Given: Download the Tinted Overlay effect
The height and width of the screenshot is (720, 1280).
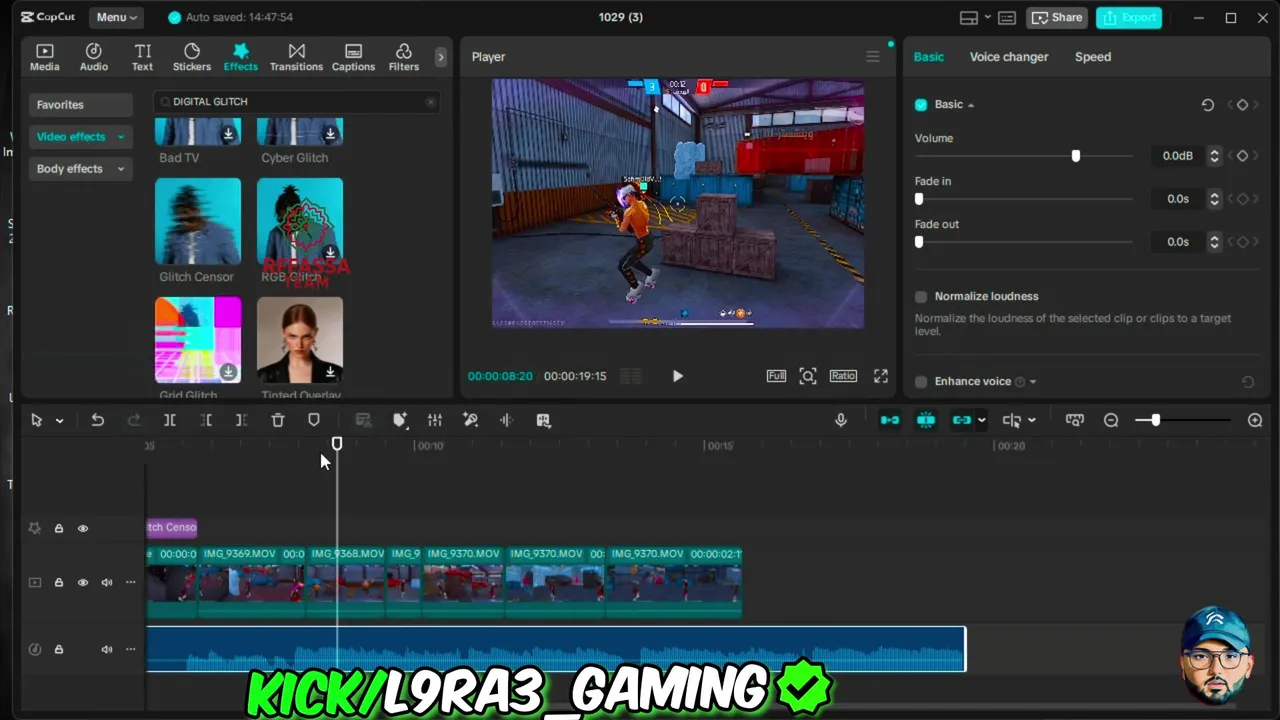Looking at the screenshot, I should coord(331,372).
